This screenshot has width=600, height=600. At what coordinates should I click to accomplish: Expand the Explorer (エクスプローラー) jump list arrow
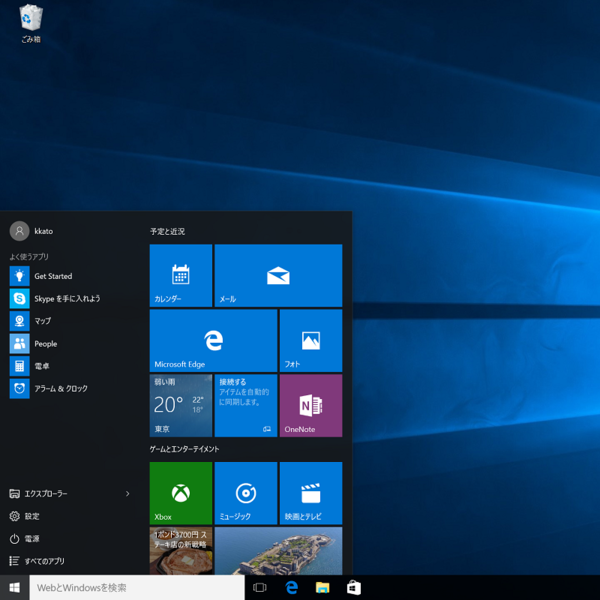click(128, 494)
